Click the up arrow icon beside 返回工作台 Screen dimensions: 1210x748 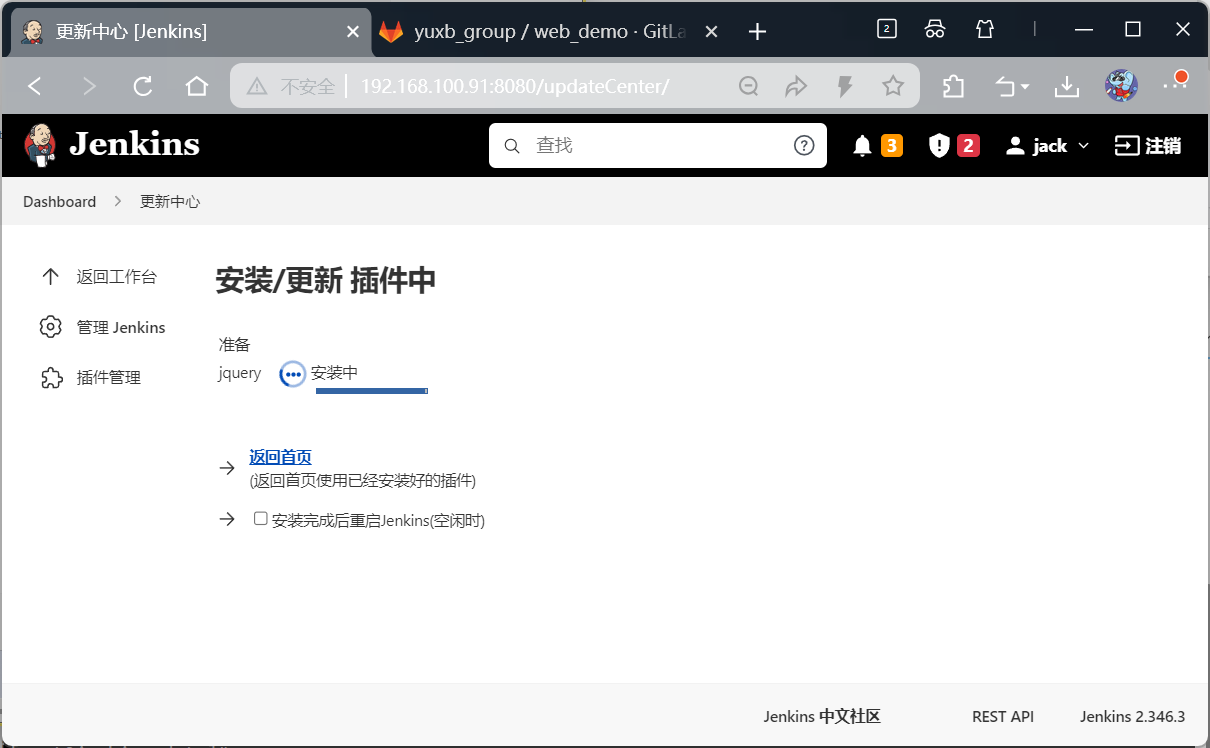[x=50, y=277]
